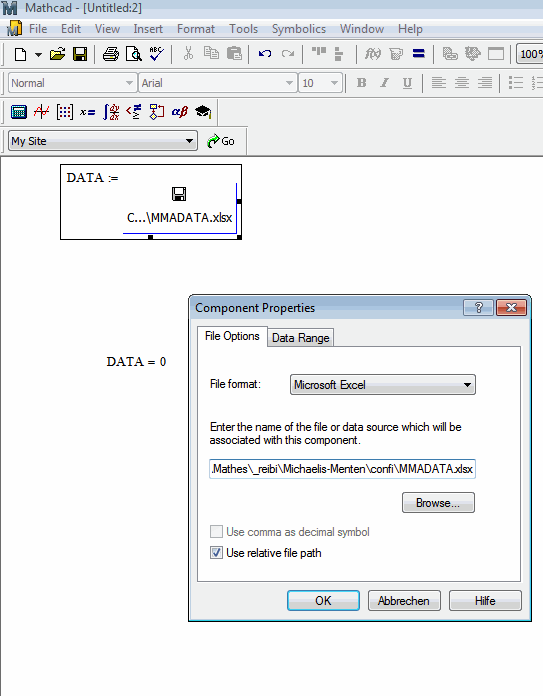The image size is (543, 696).
Task: Open the Symbolics menu
Action: [x=299, y=29]
